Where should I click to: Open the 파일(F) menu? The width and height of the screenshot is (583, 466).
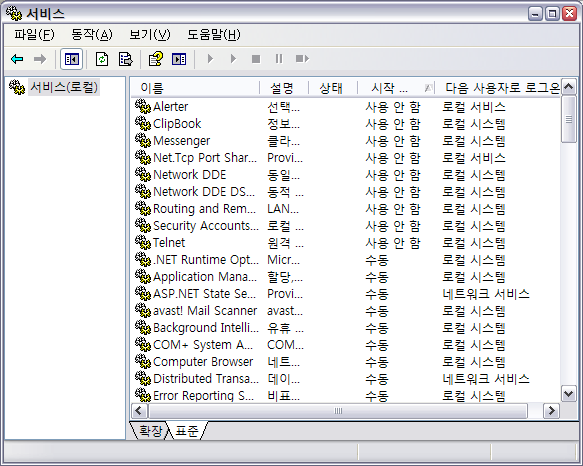point(34,35)
